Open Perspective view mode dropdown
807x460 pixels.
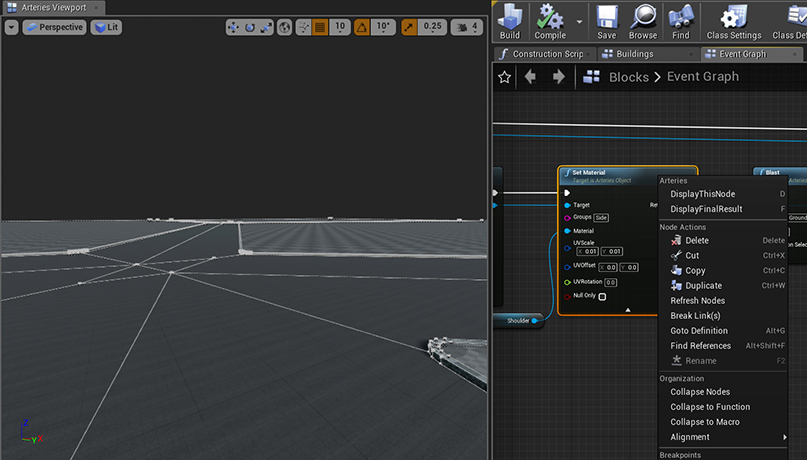coord(54,27)
